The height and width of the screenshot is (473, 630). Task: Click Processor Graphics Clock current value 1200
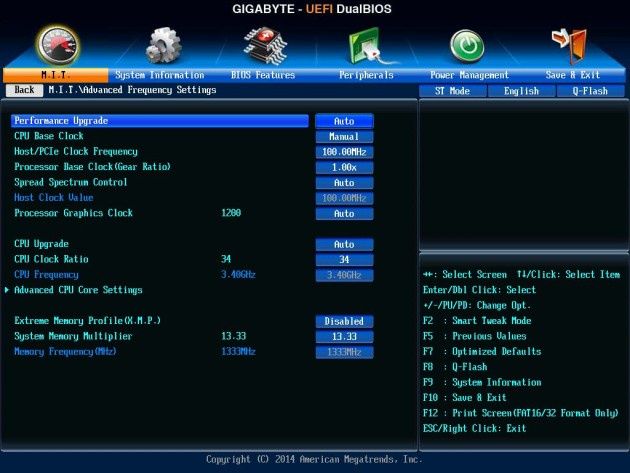click(x=231, y=213)
